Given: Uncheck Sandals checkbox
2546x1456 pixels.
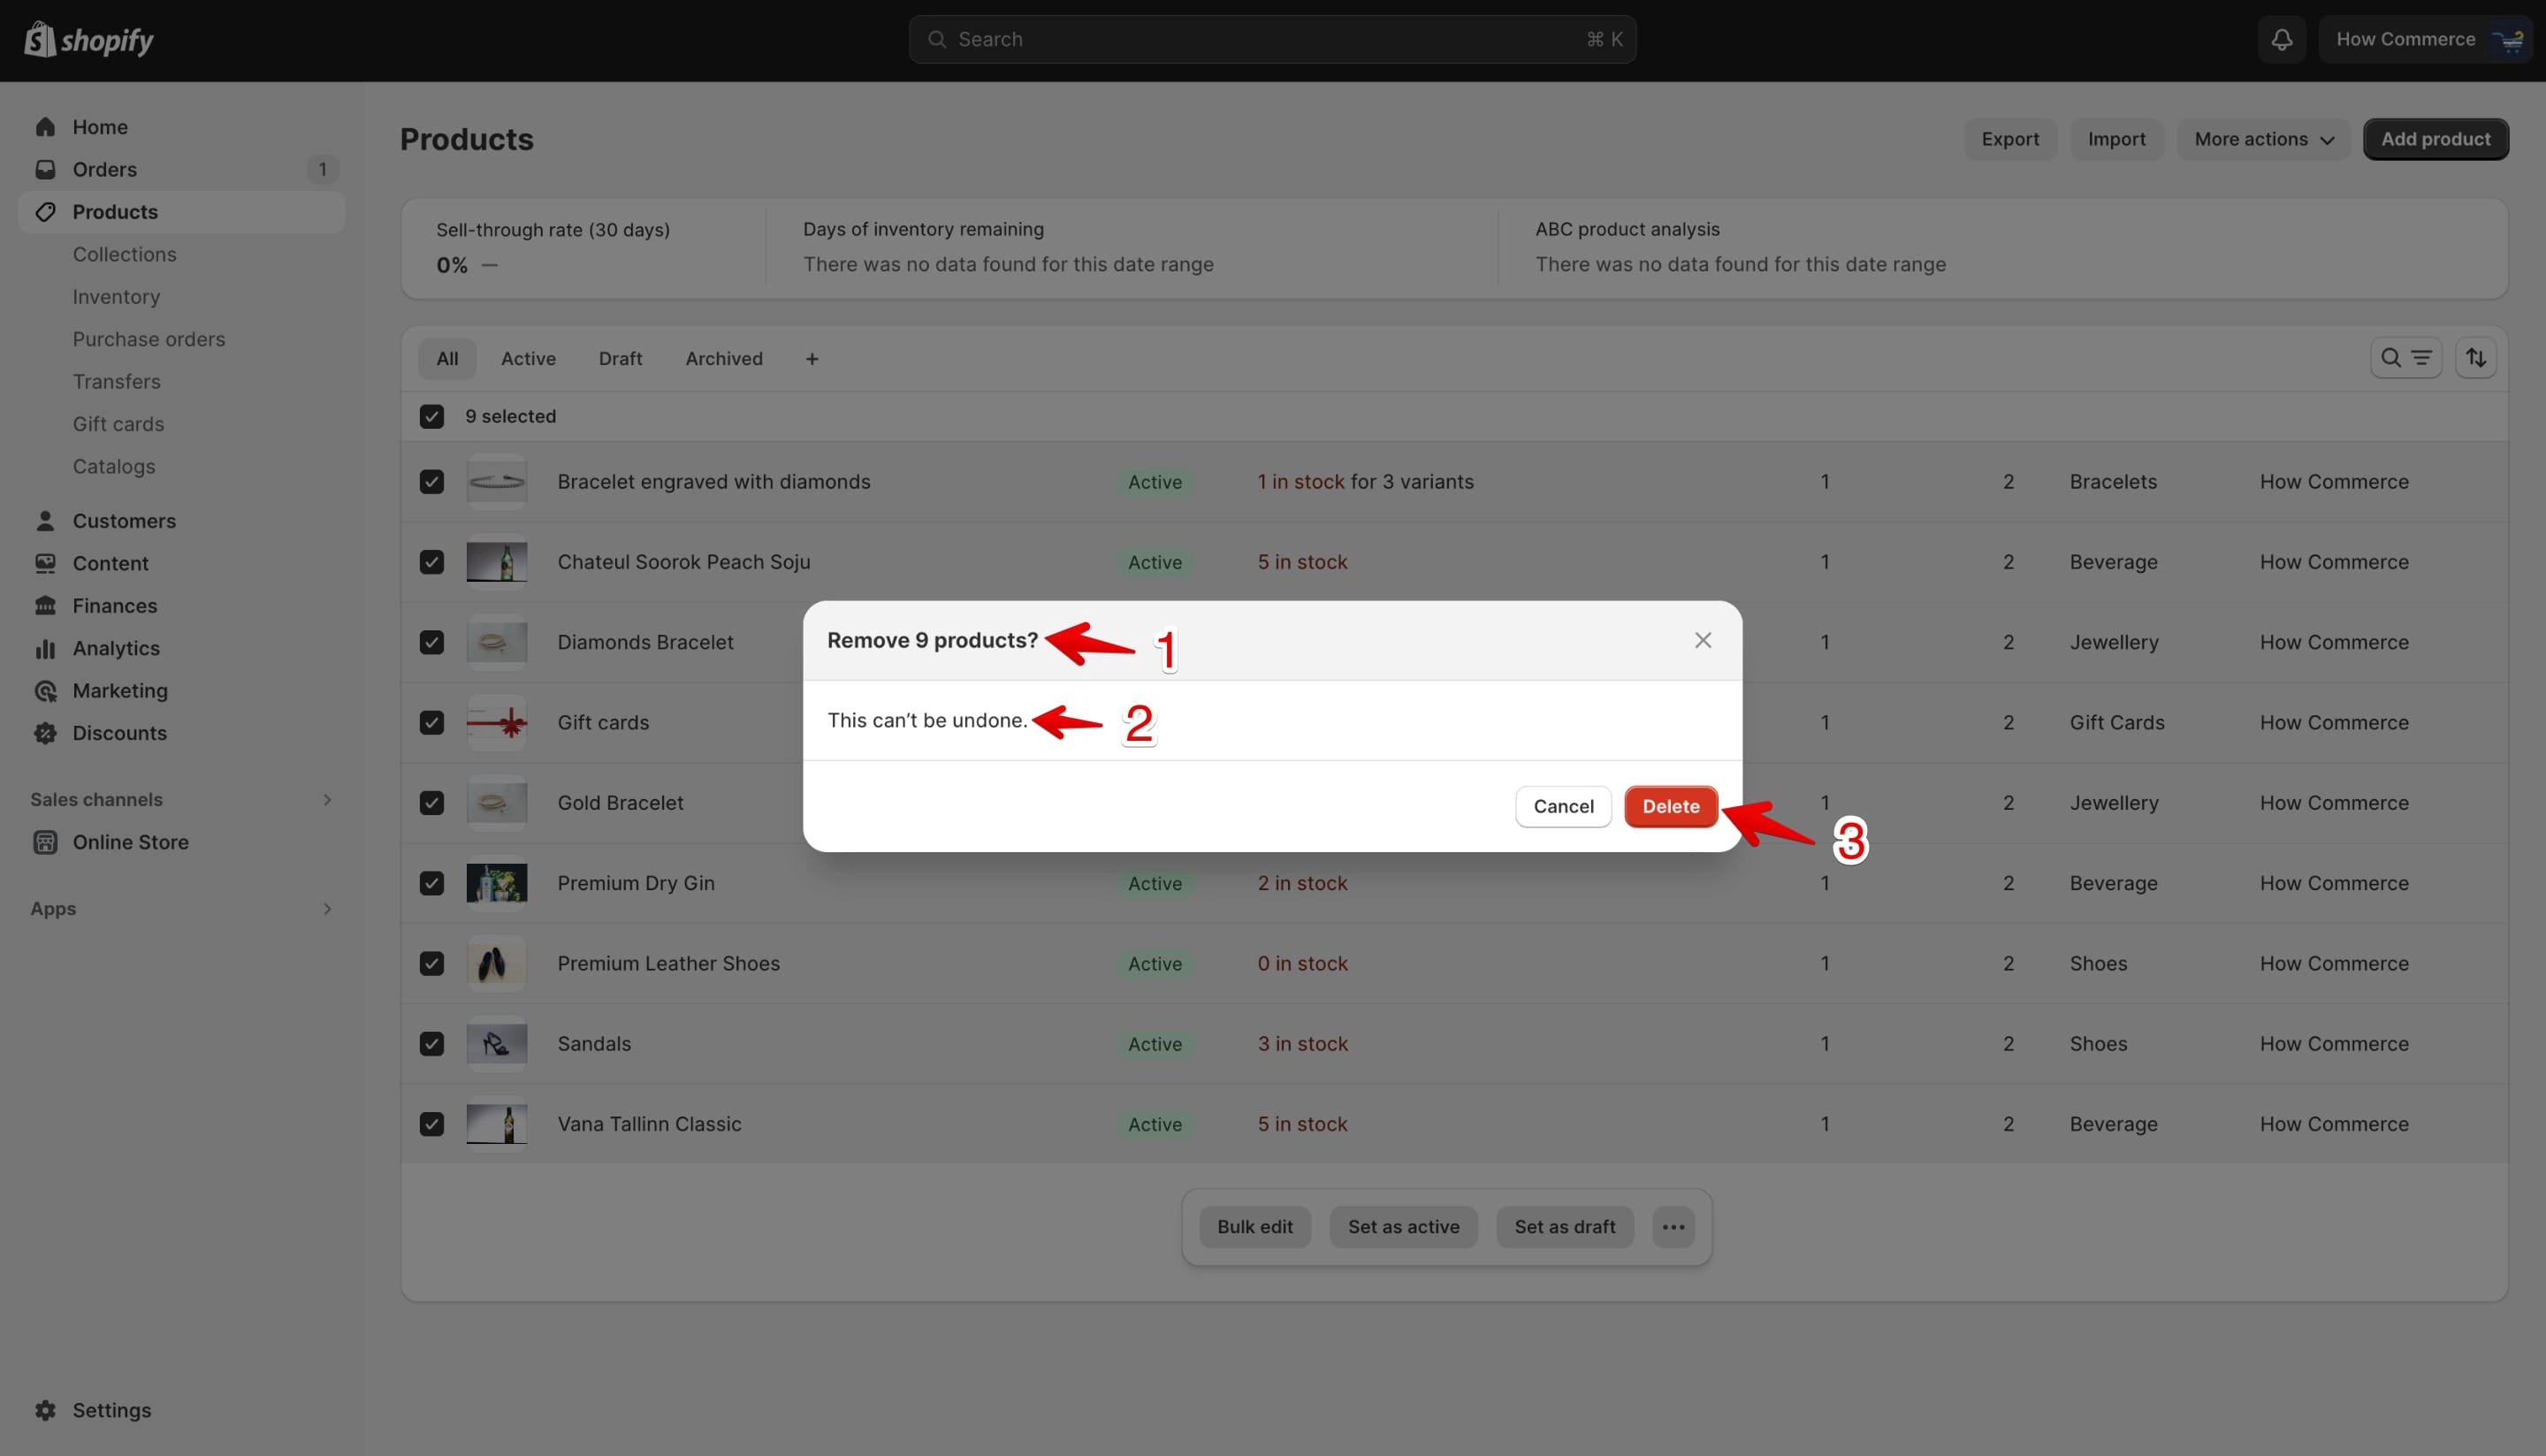Looking at the screenshot, I should coord(432,1044).
